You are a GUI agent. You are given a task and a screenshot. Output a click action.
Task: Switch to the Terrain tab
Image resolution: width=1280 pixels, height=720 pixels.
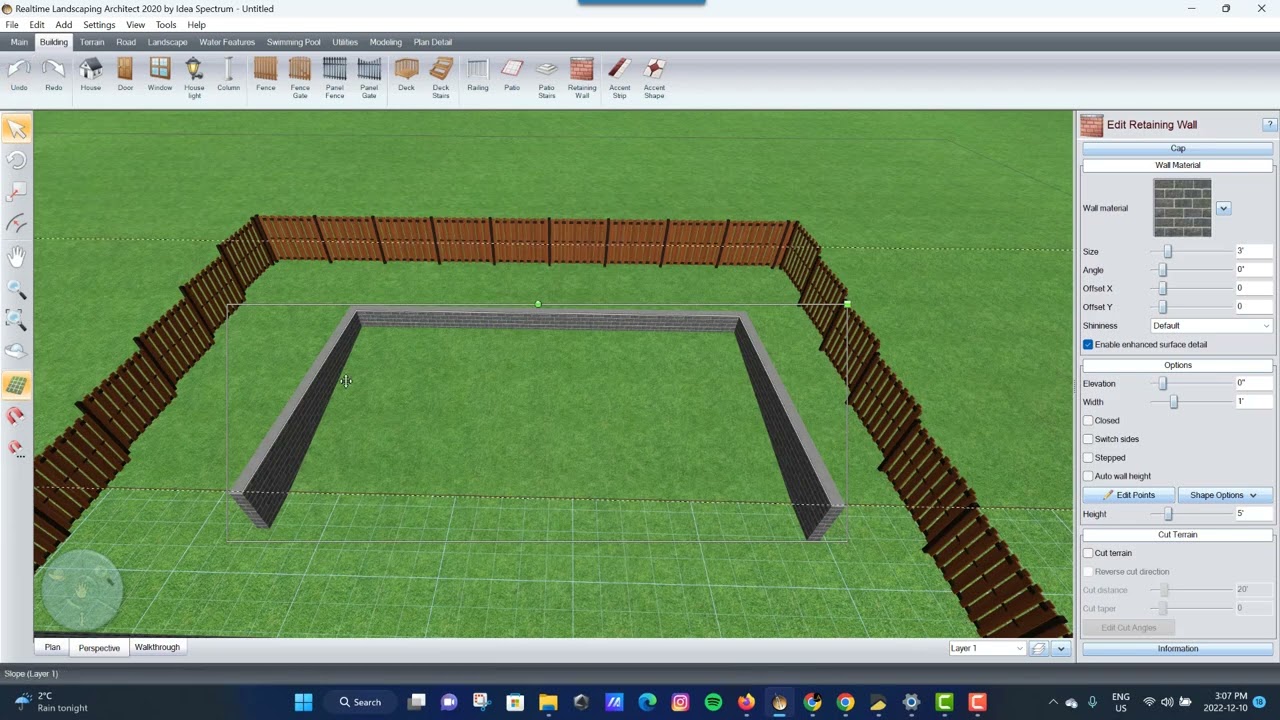[x=92, y=42]
